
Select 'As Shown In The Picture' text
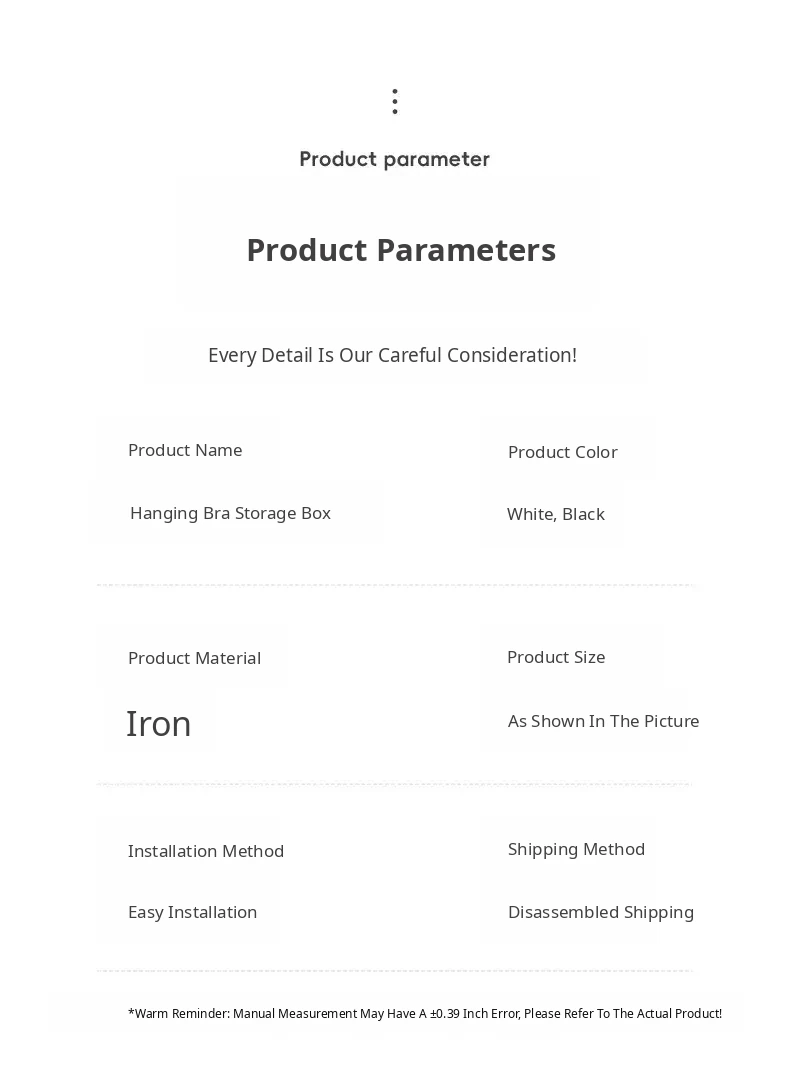click(603, 721)
